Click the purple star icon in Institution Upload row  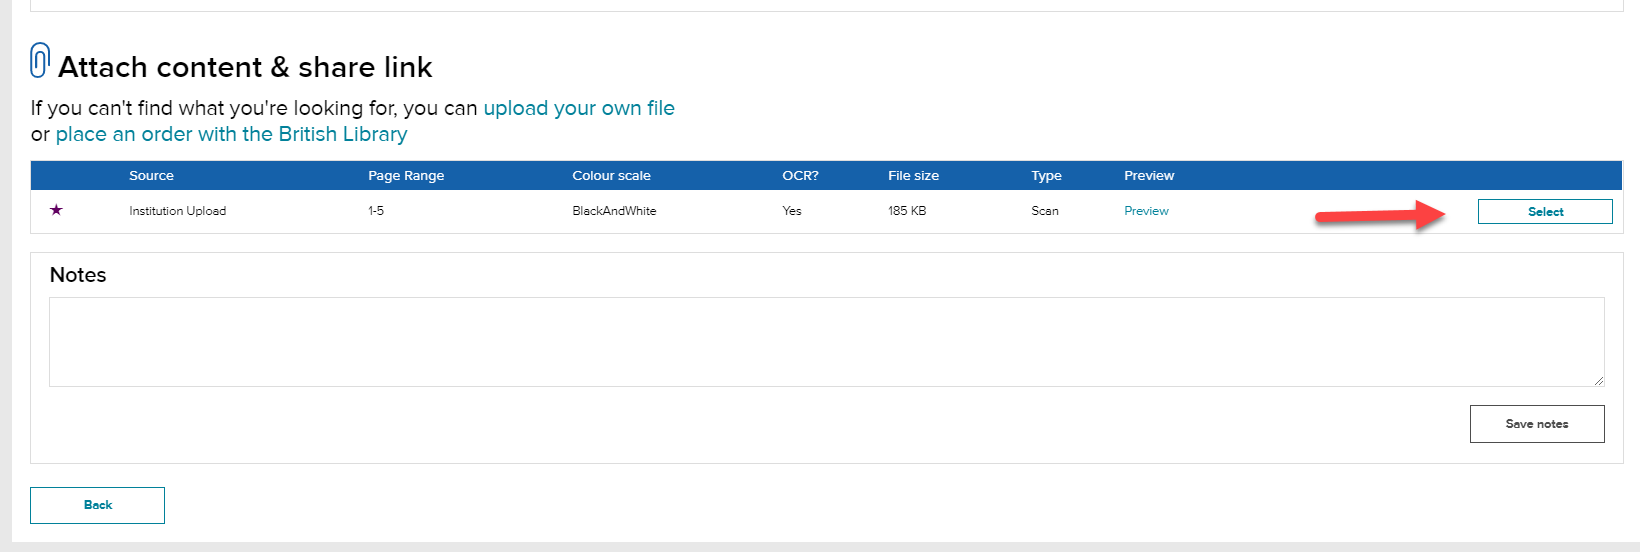point(56,210)
